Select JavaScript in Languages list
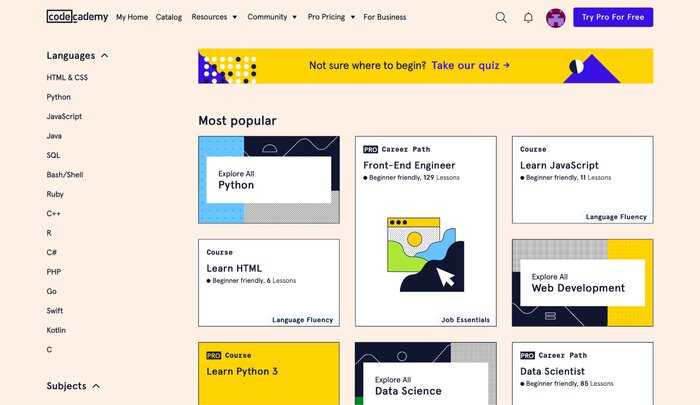The width and height of the screenshot is (700, 405). [x=64, y=116]
